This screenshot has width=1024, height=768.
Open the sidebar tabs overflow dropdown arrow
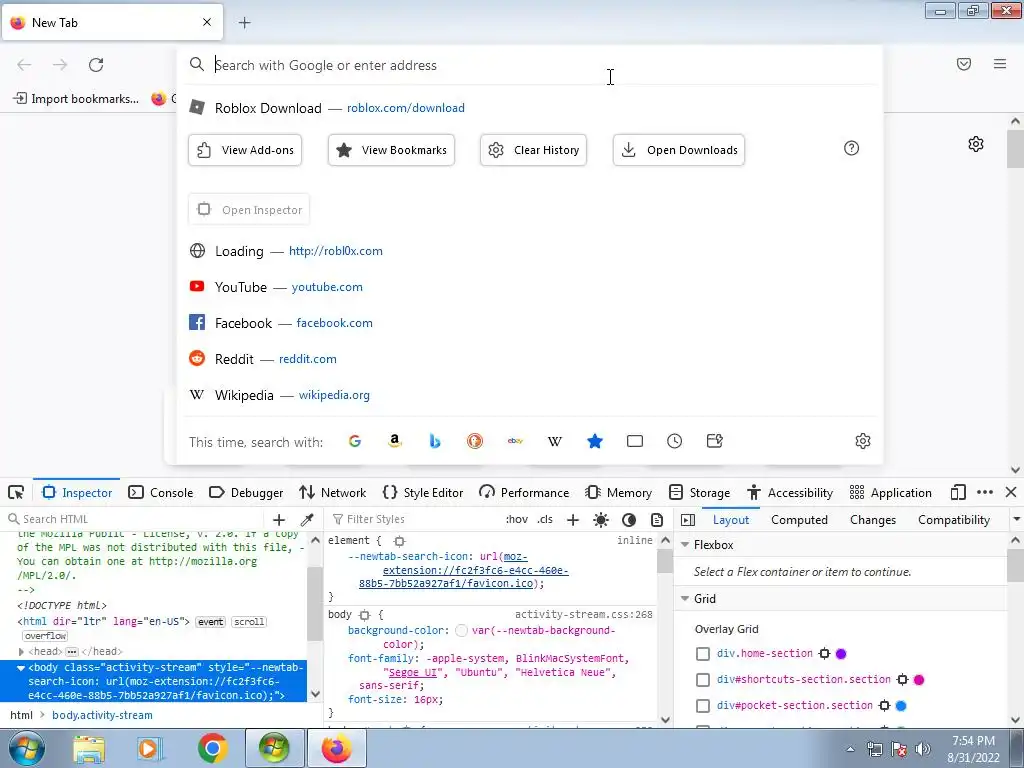tap(1016, 520)
